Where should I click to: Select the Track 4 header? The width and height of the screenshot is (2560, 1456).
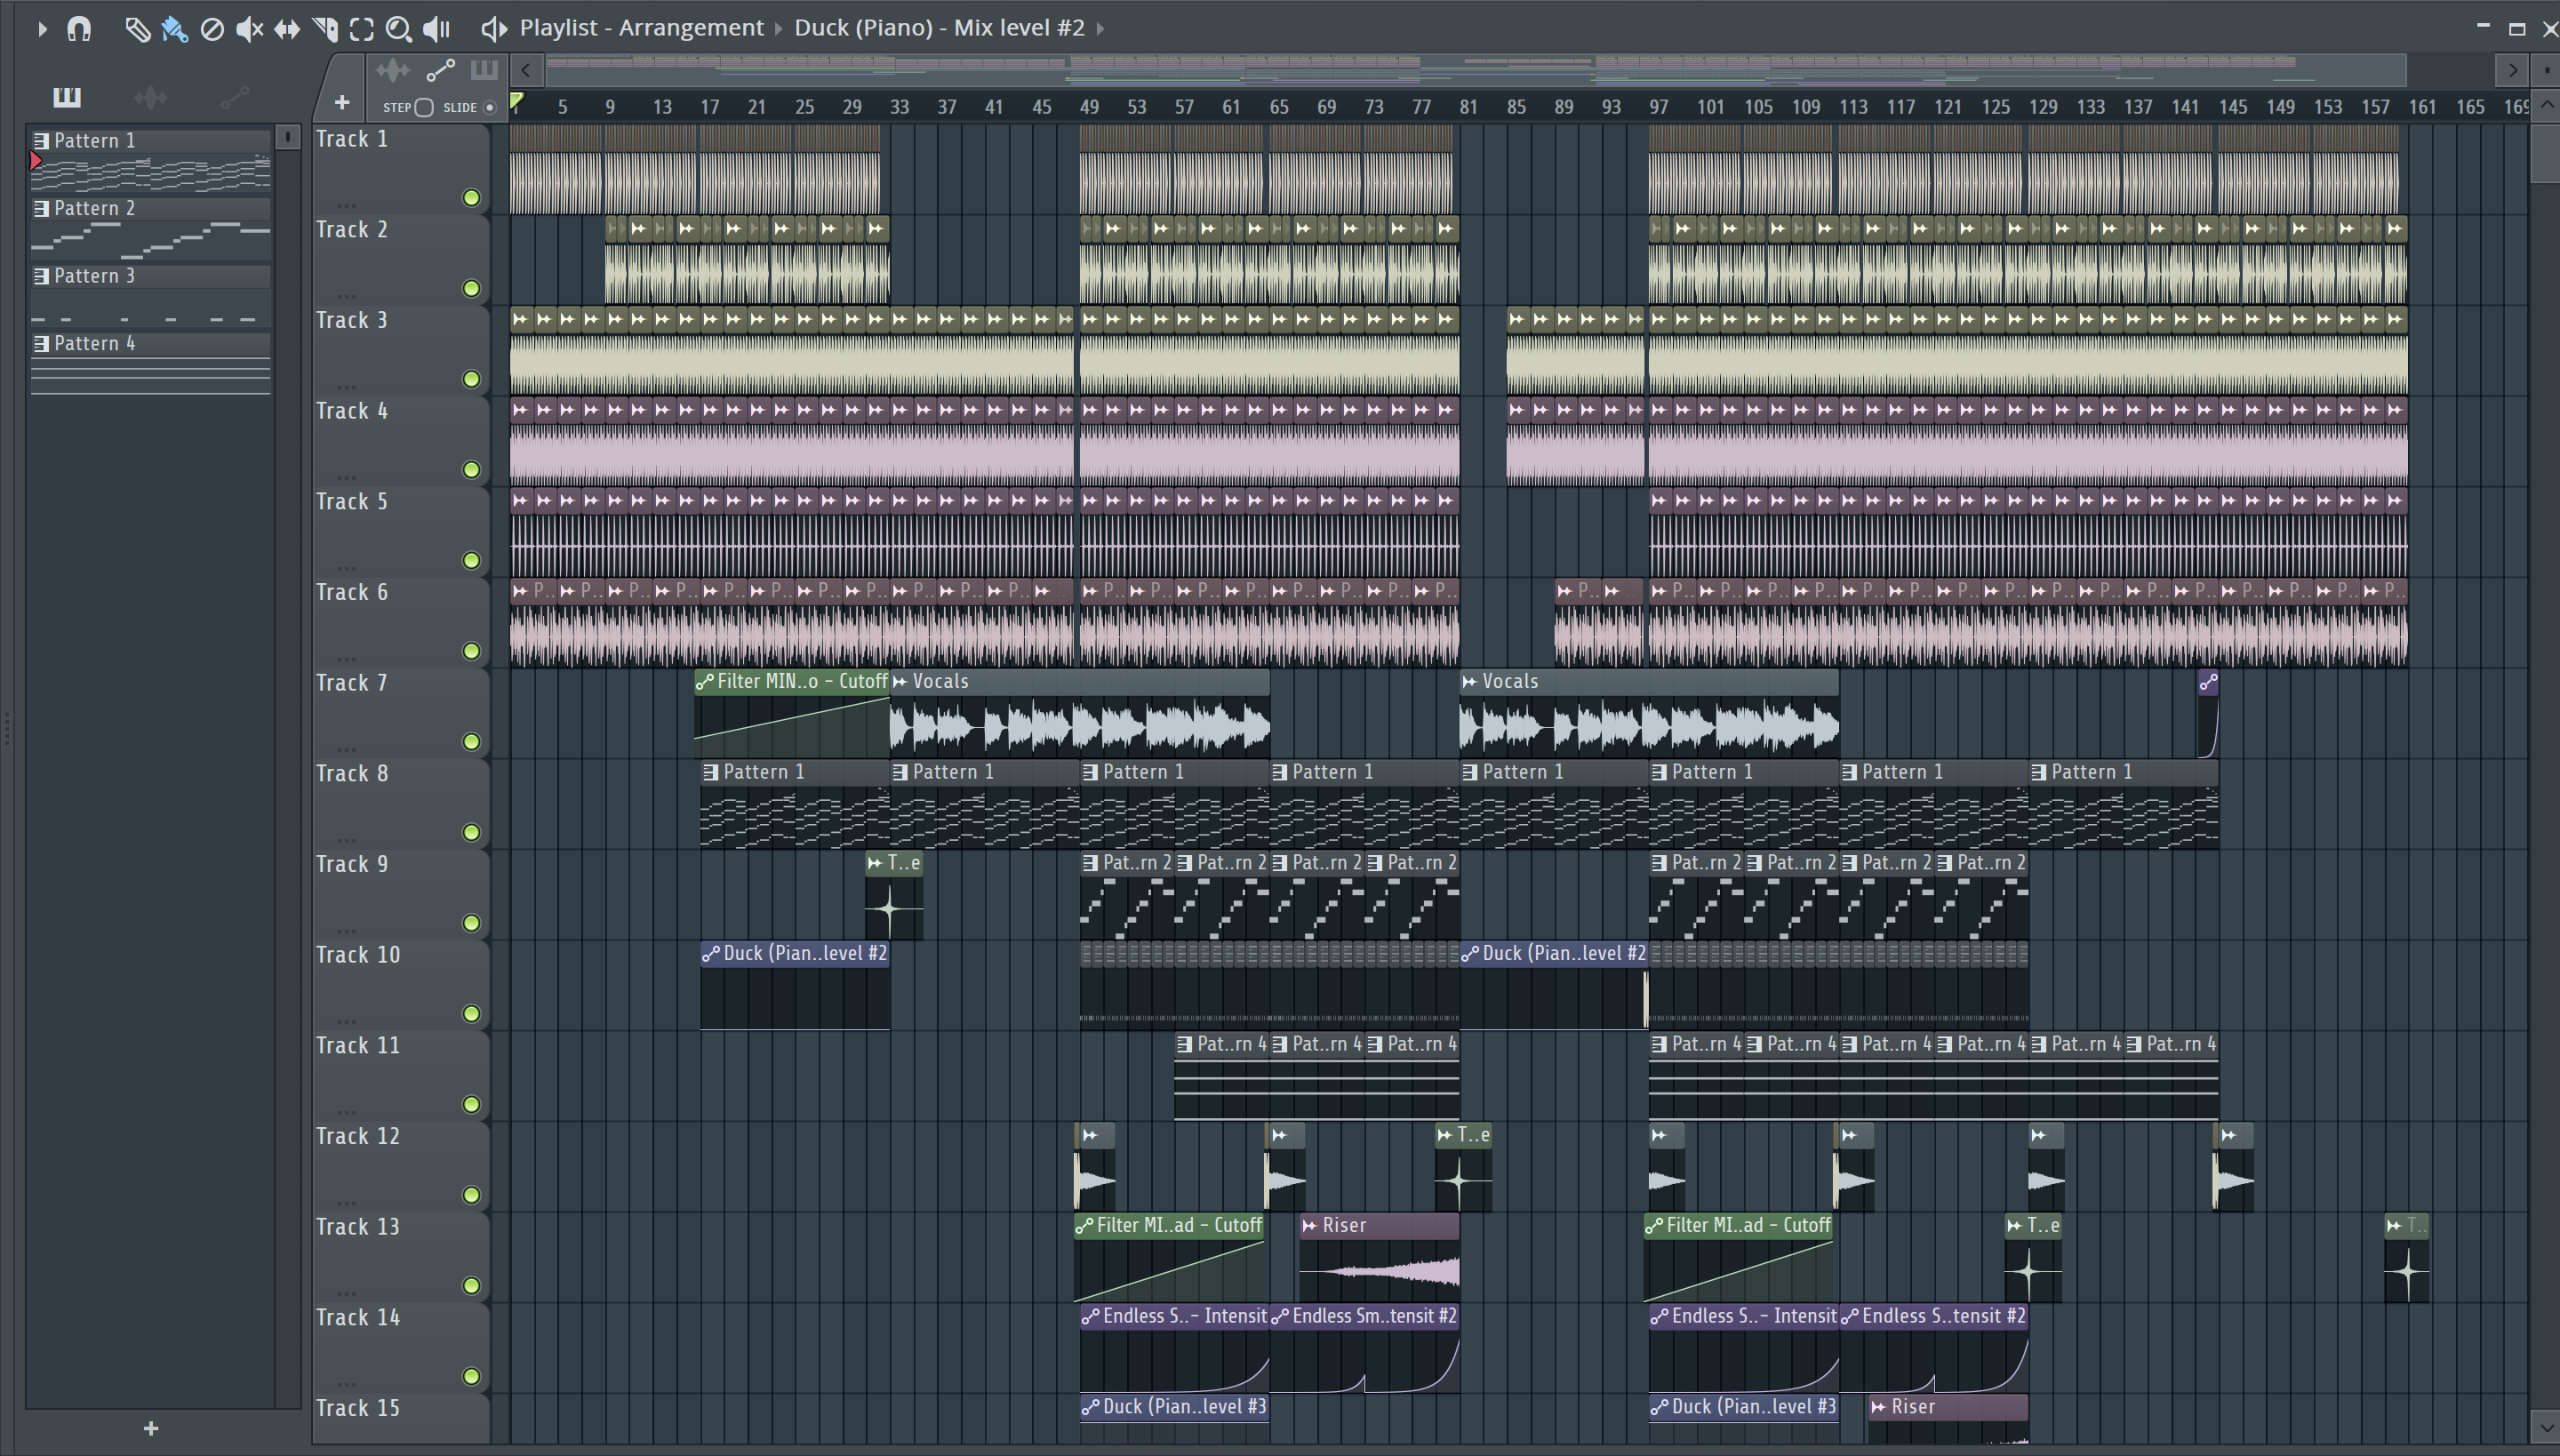(x=400, y=441)
